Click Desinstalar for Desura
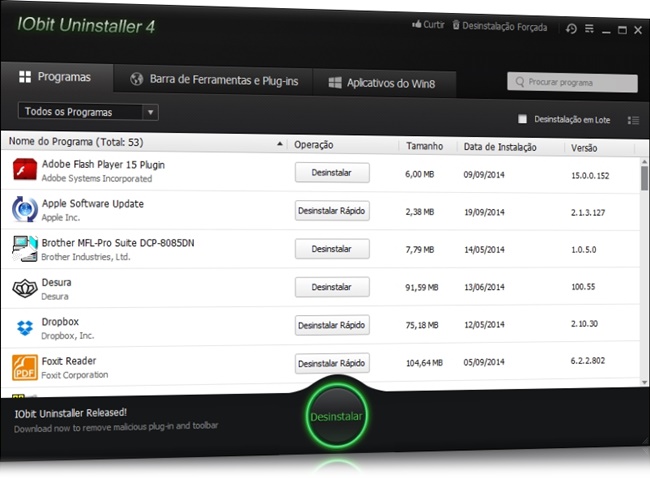This screenshot has width=650, height=478. [332, 287]
